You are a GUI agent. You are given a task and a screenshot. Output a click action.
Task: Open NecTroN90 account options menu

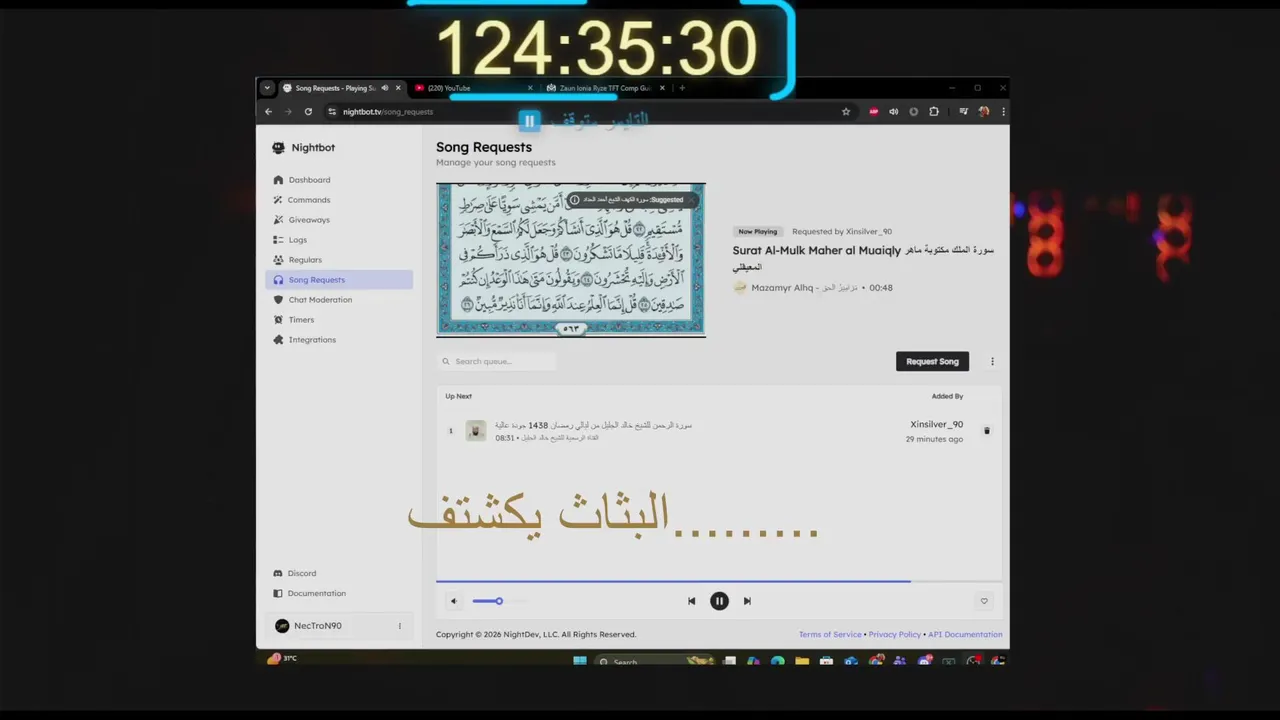pos(400,626)
